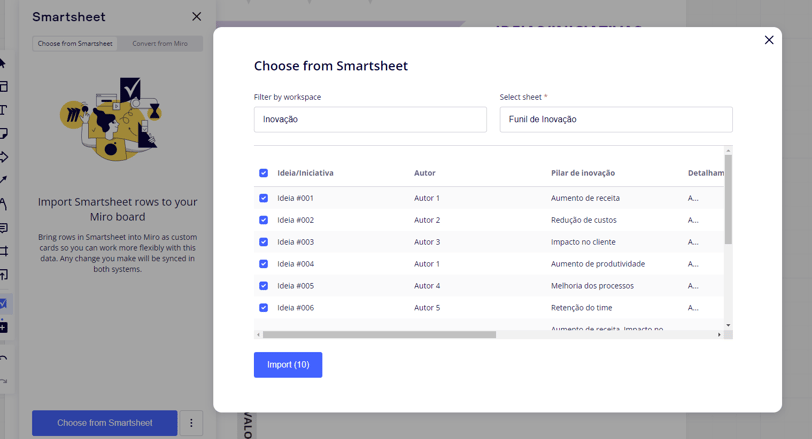Viewport: 812px width, 439px height.
Task: Click the Import (10) button
Action: [x=288, y=365]
